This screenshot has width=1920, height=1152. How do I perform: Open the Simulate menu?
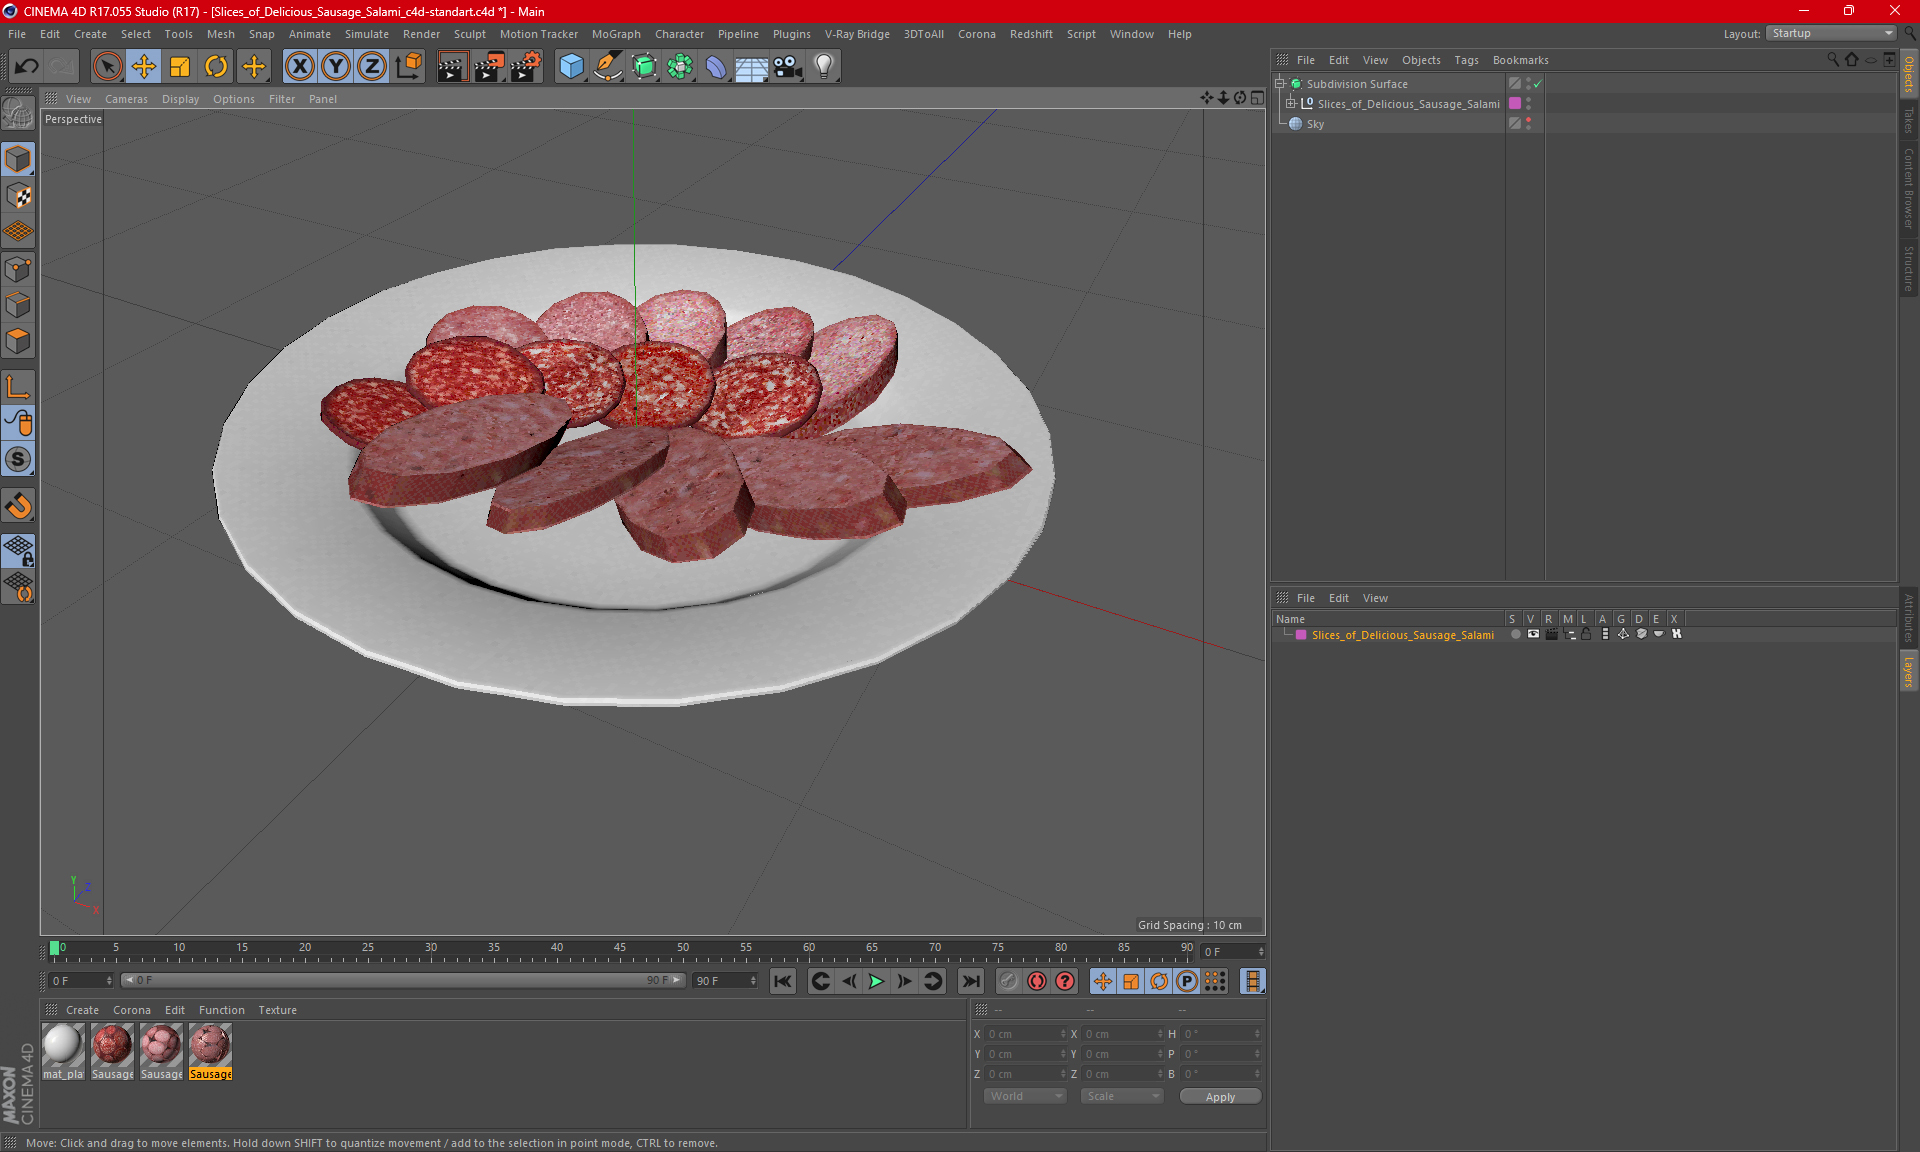[367, 34]
